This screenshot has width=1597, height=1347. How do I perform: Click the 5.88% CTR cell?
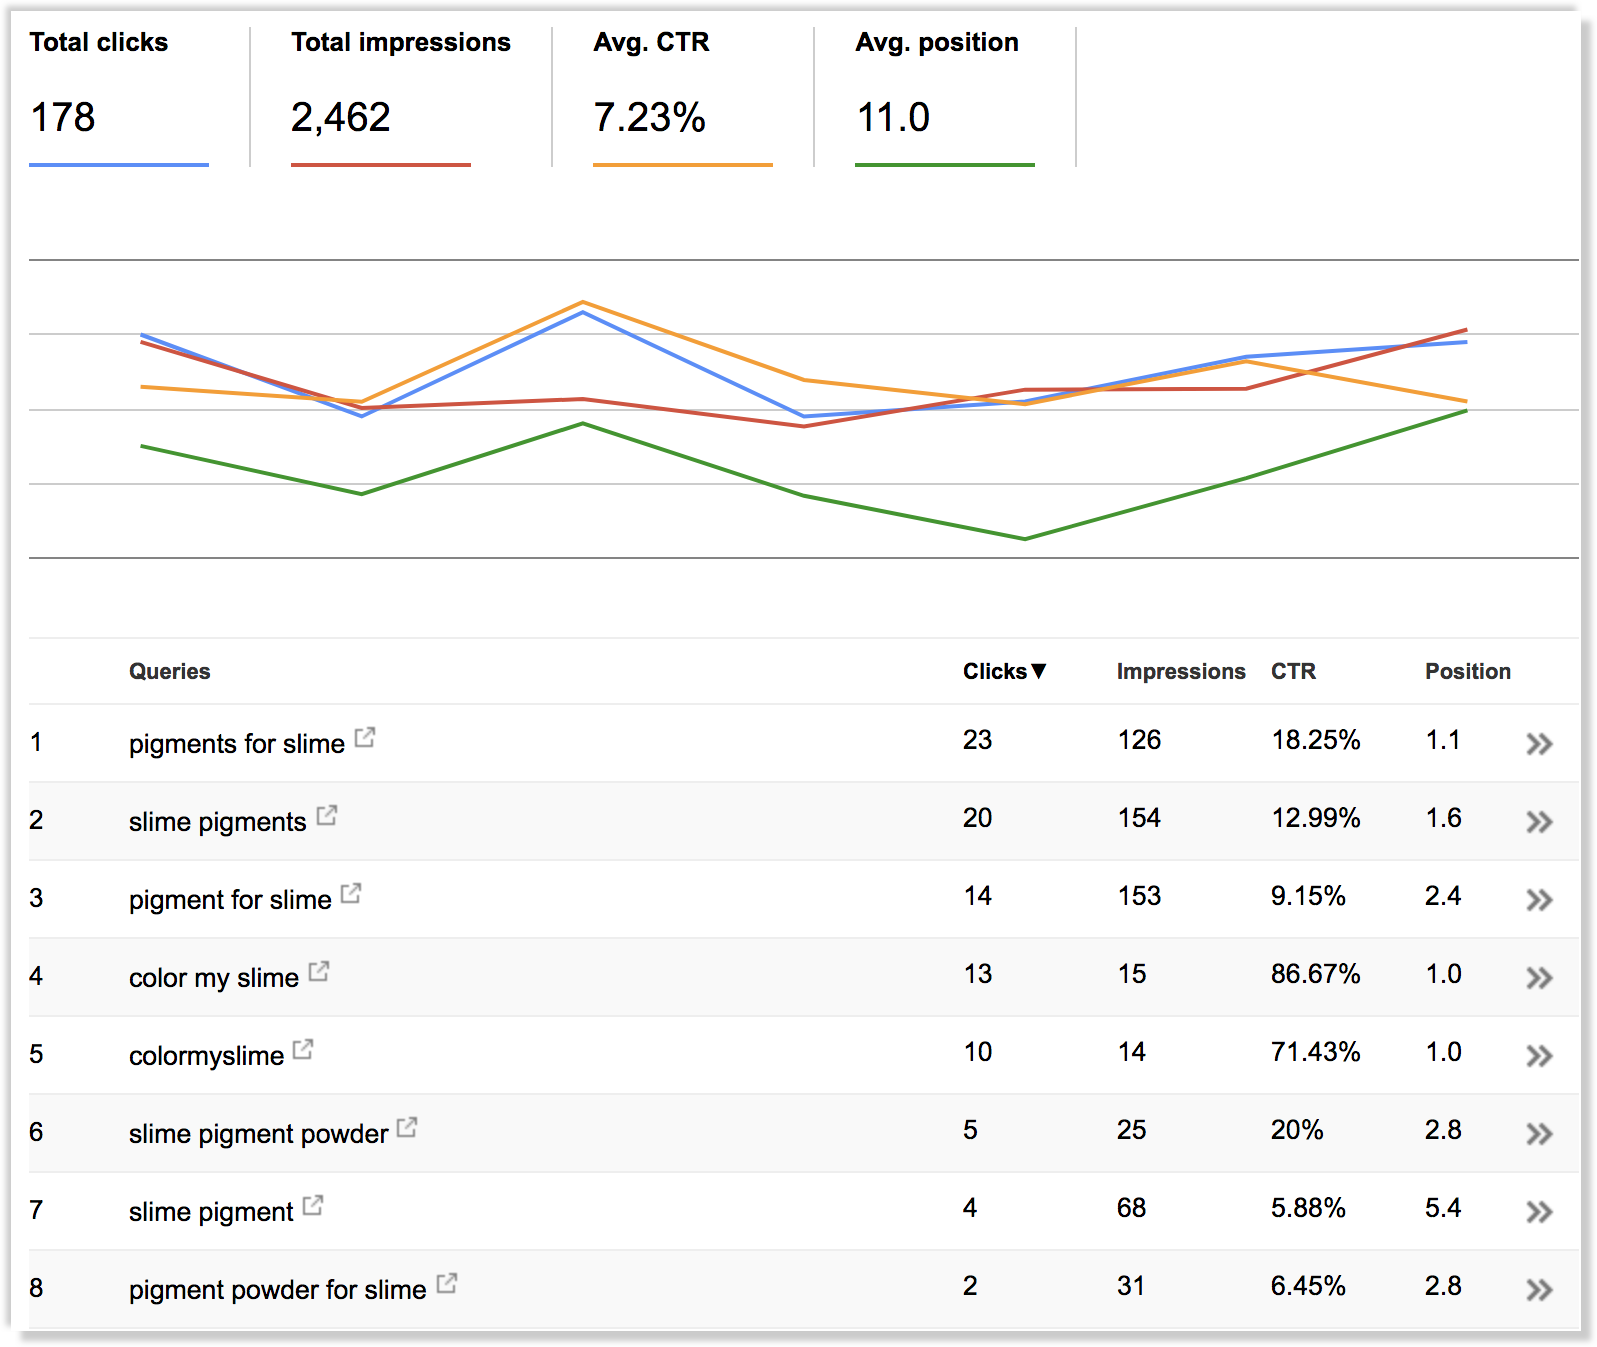tap(1308, 1208)
